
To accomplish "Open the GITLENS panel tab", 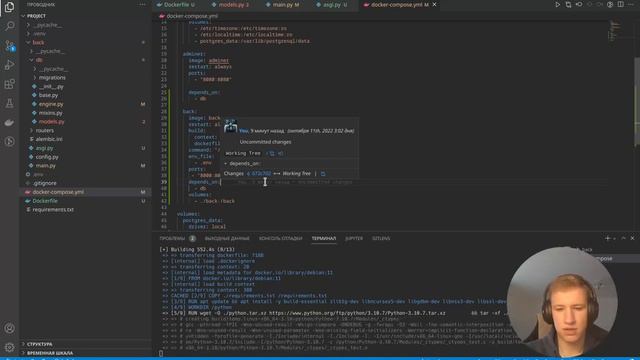I will pos(381,238).
